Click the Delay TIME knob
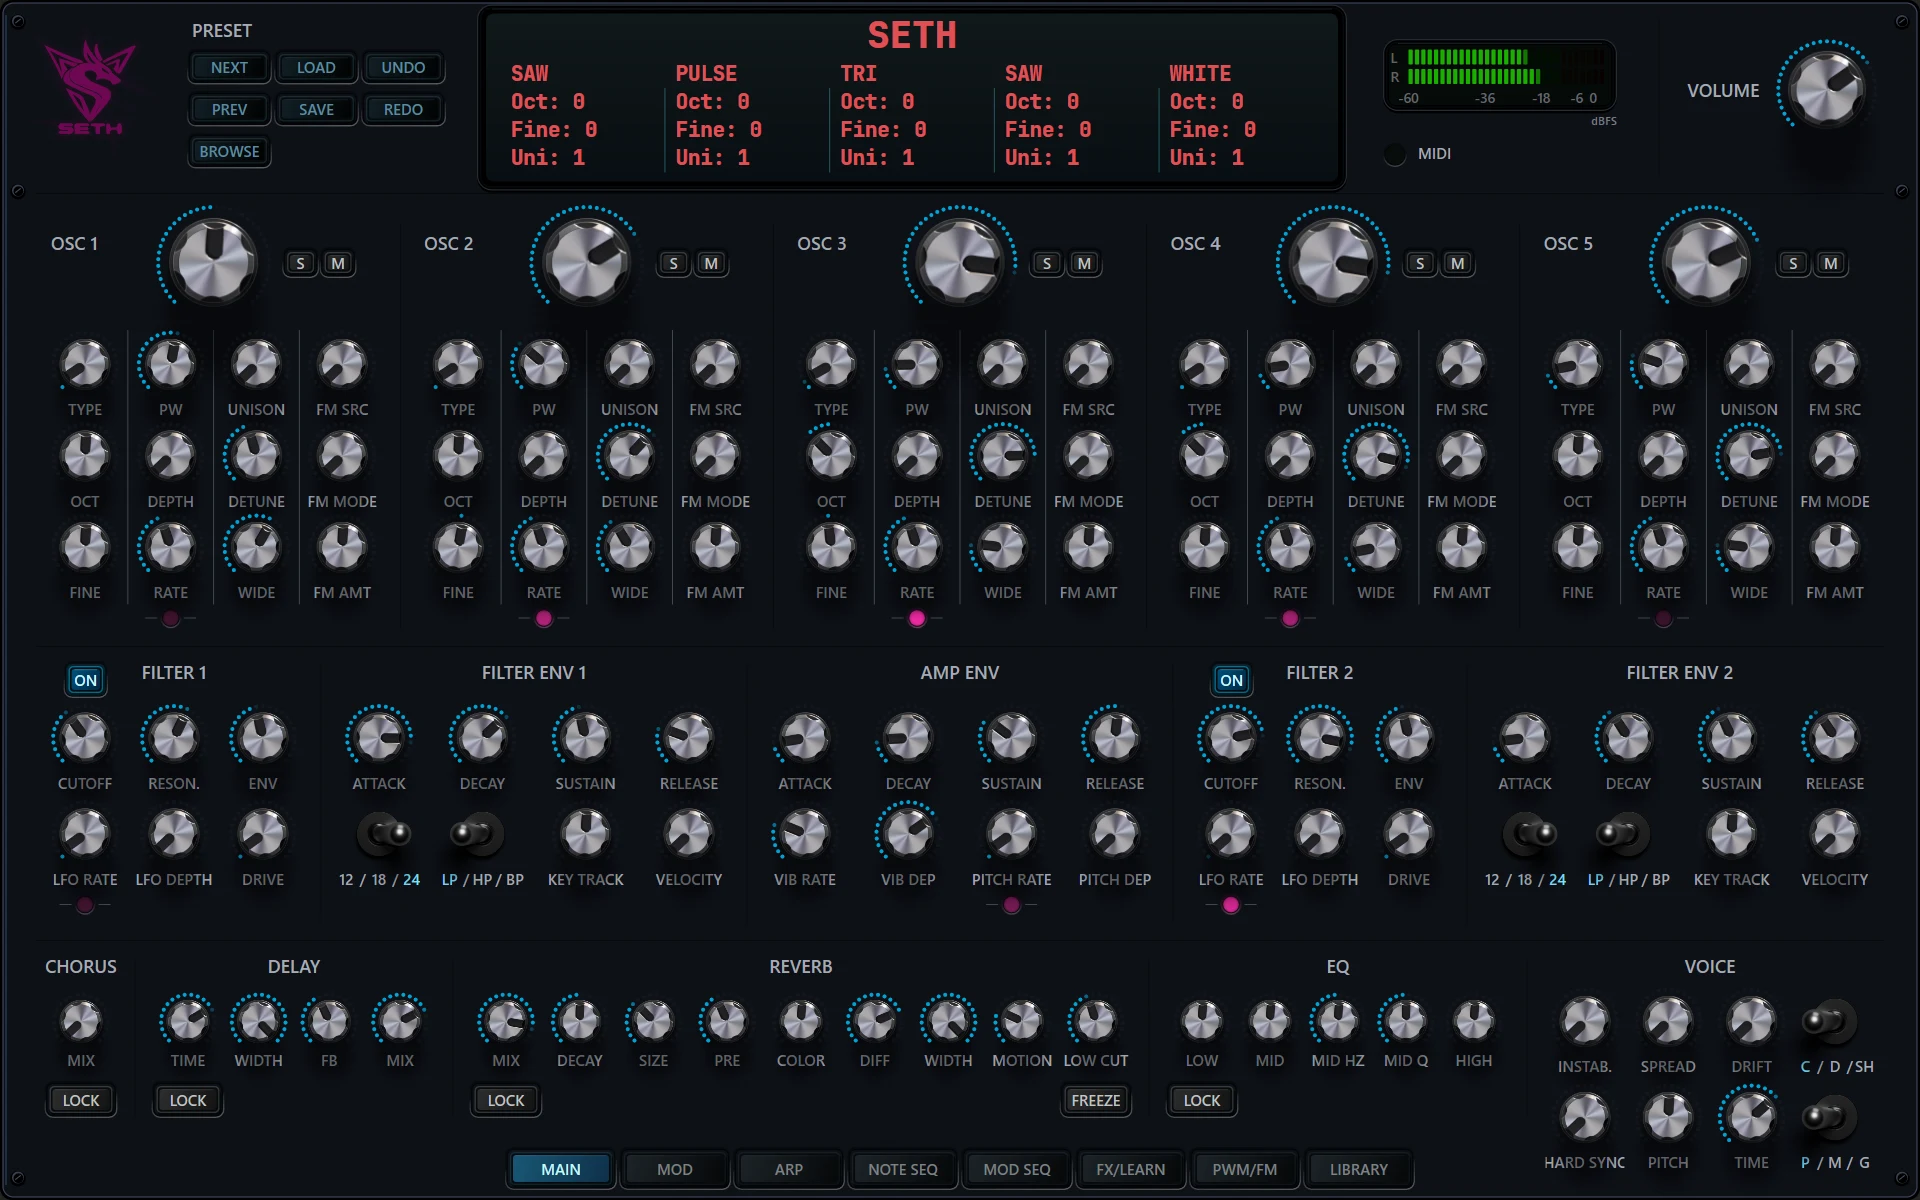 coord(187,1021)
